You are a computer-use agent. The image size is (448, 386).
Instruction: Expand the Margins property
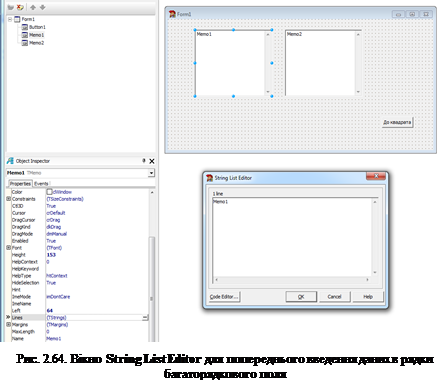pyautogui.click(x=9, y=325)
